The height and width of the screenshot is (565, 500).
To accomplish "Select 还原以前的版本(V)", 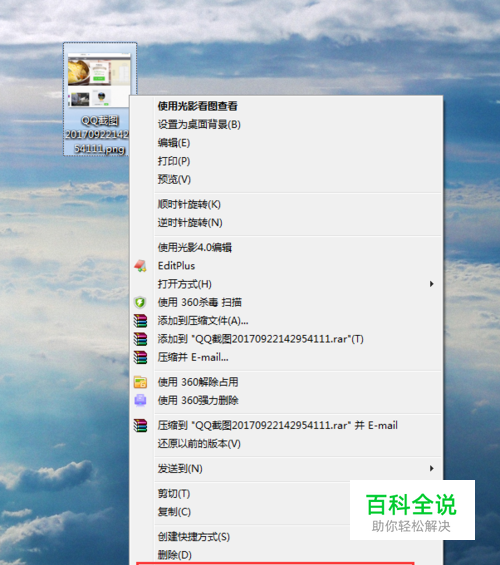I will pyautogui.click(x=199, y=444).
